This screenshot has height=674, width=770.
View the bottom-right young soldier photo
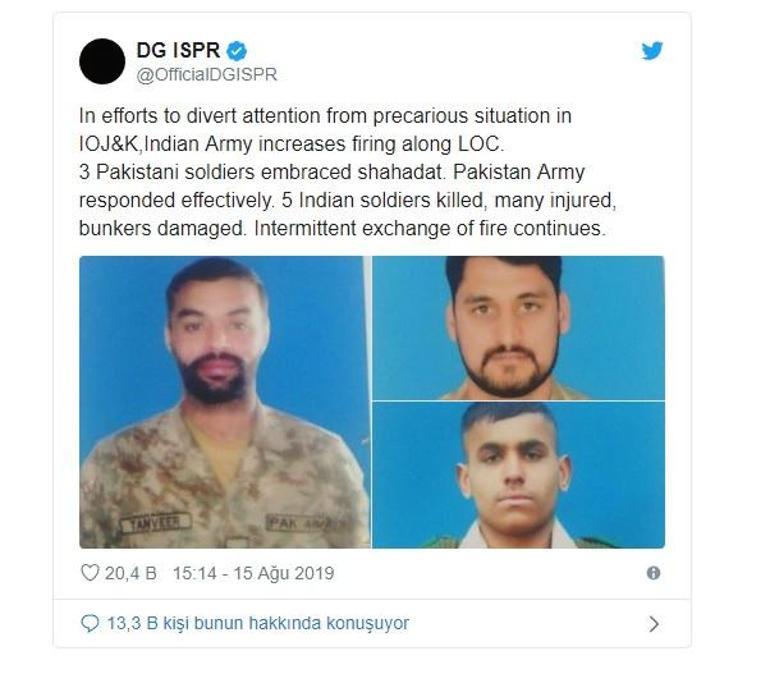[x=519, y=475]
